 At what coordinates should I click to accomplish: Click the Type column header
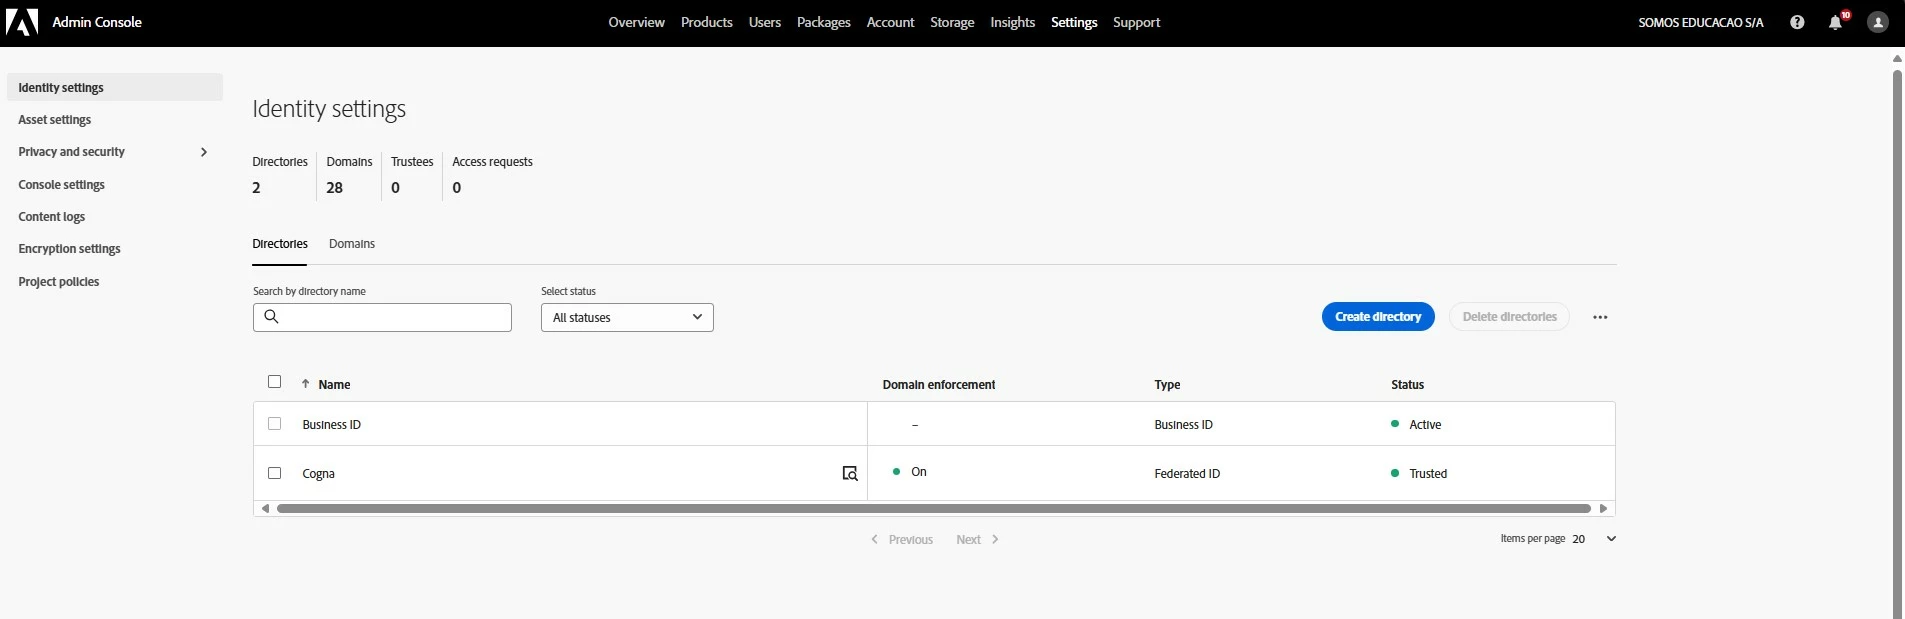click(x=1167, y=385)
